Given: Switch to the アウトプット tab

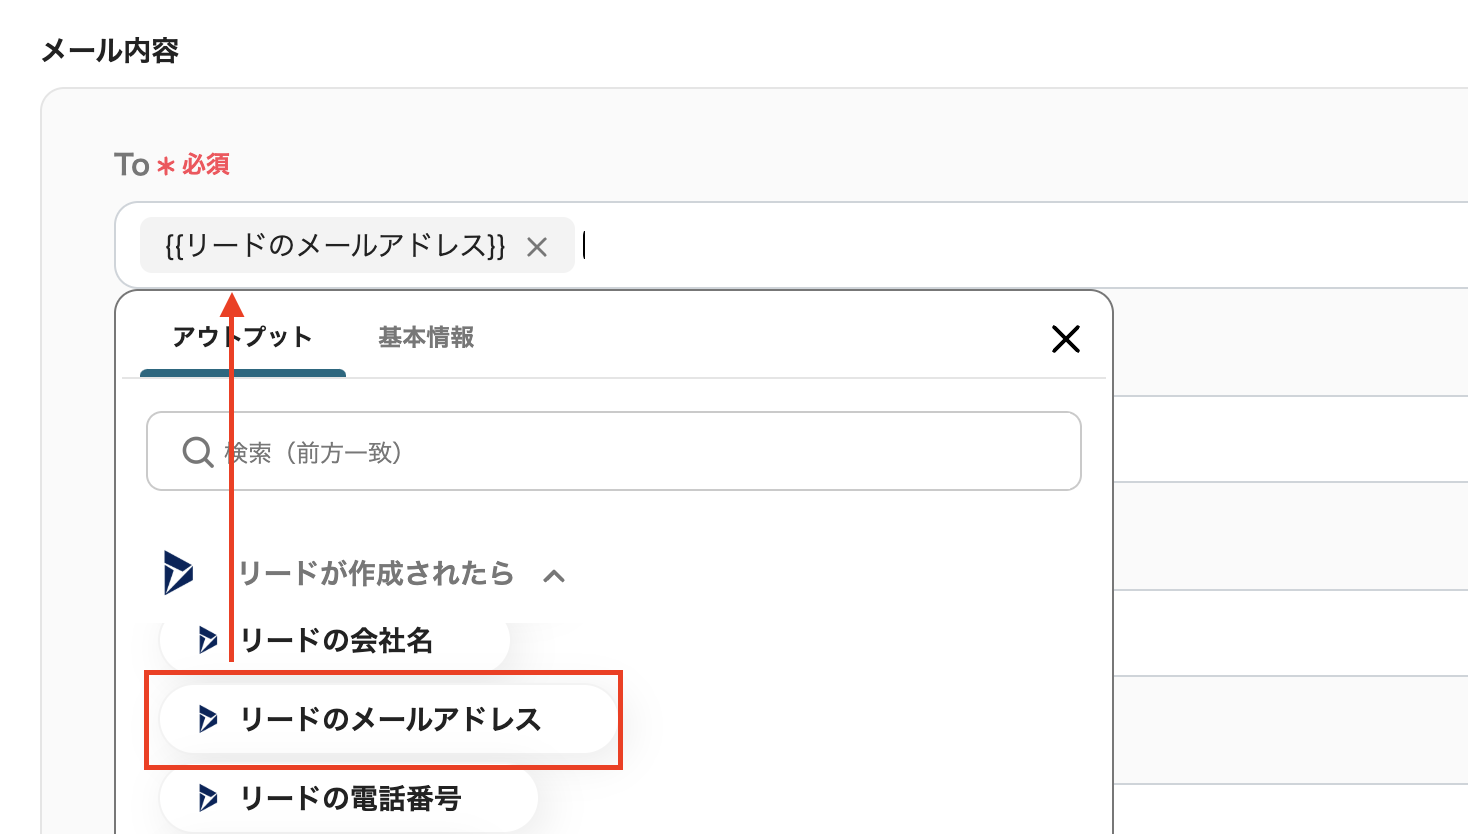Looking at the screenshot, I should [x=242, y=338].
